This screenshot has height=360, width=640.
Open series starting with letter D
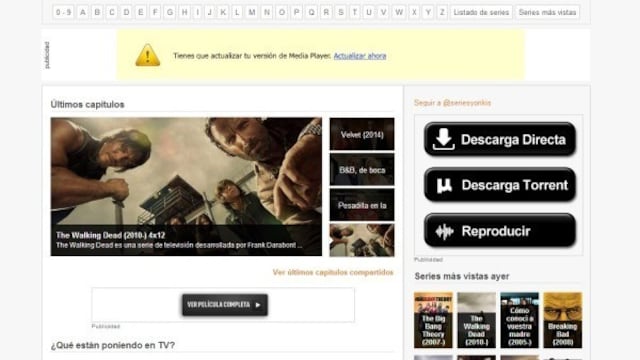(127, 12)
